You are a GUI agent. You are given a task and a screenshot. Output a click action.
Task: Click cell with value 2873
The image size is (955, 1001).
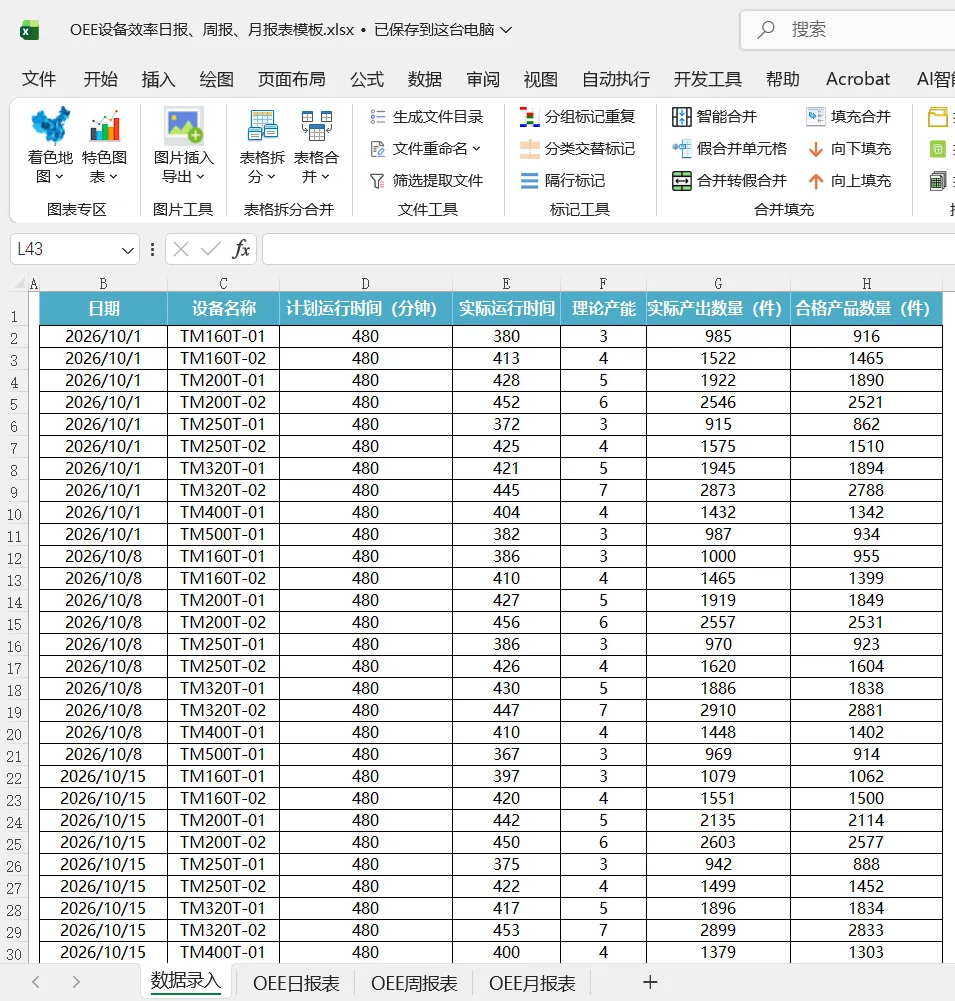(x=718, y=490)
